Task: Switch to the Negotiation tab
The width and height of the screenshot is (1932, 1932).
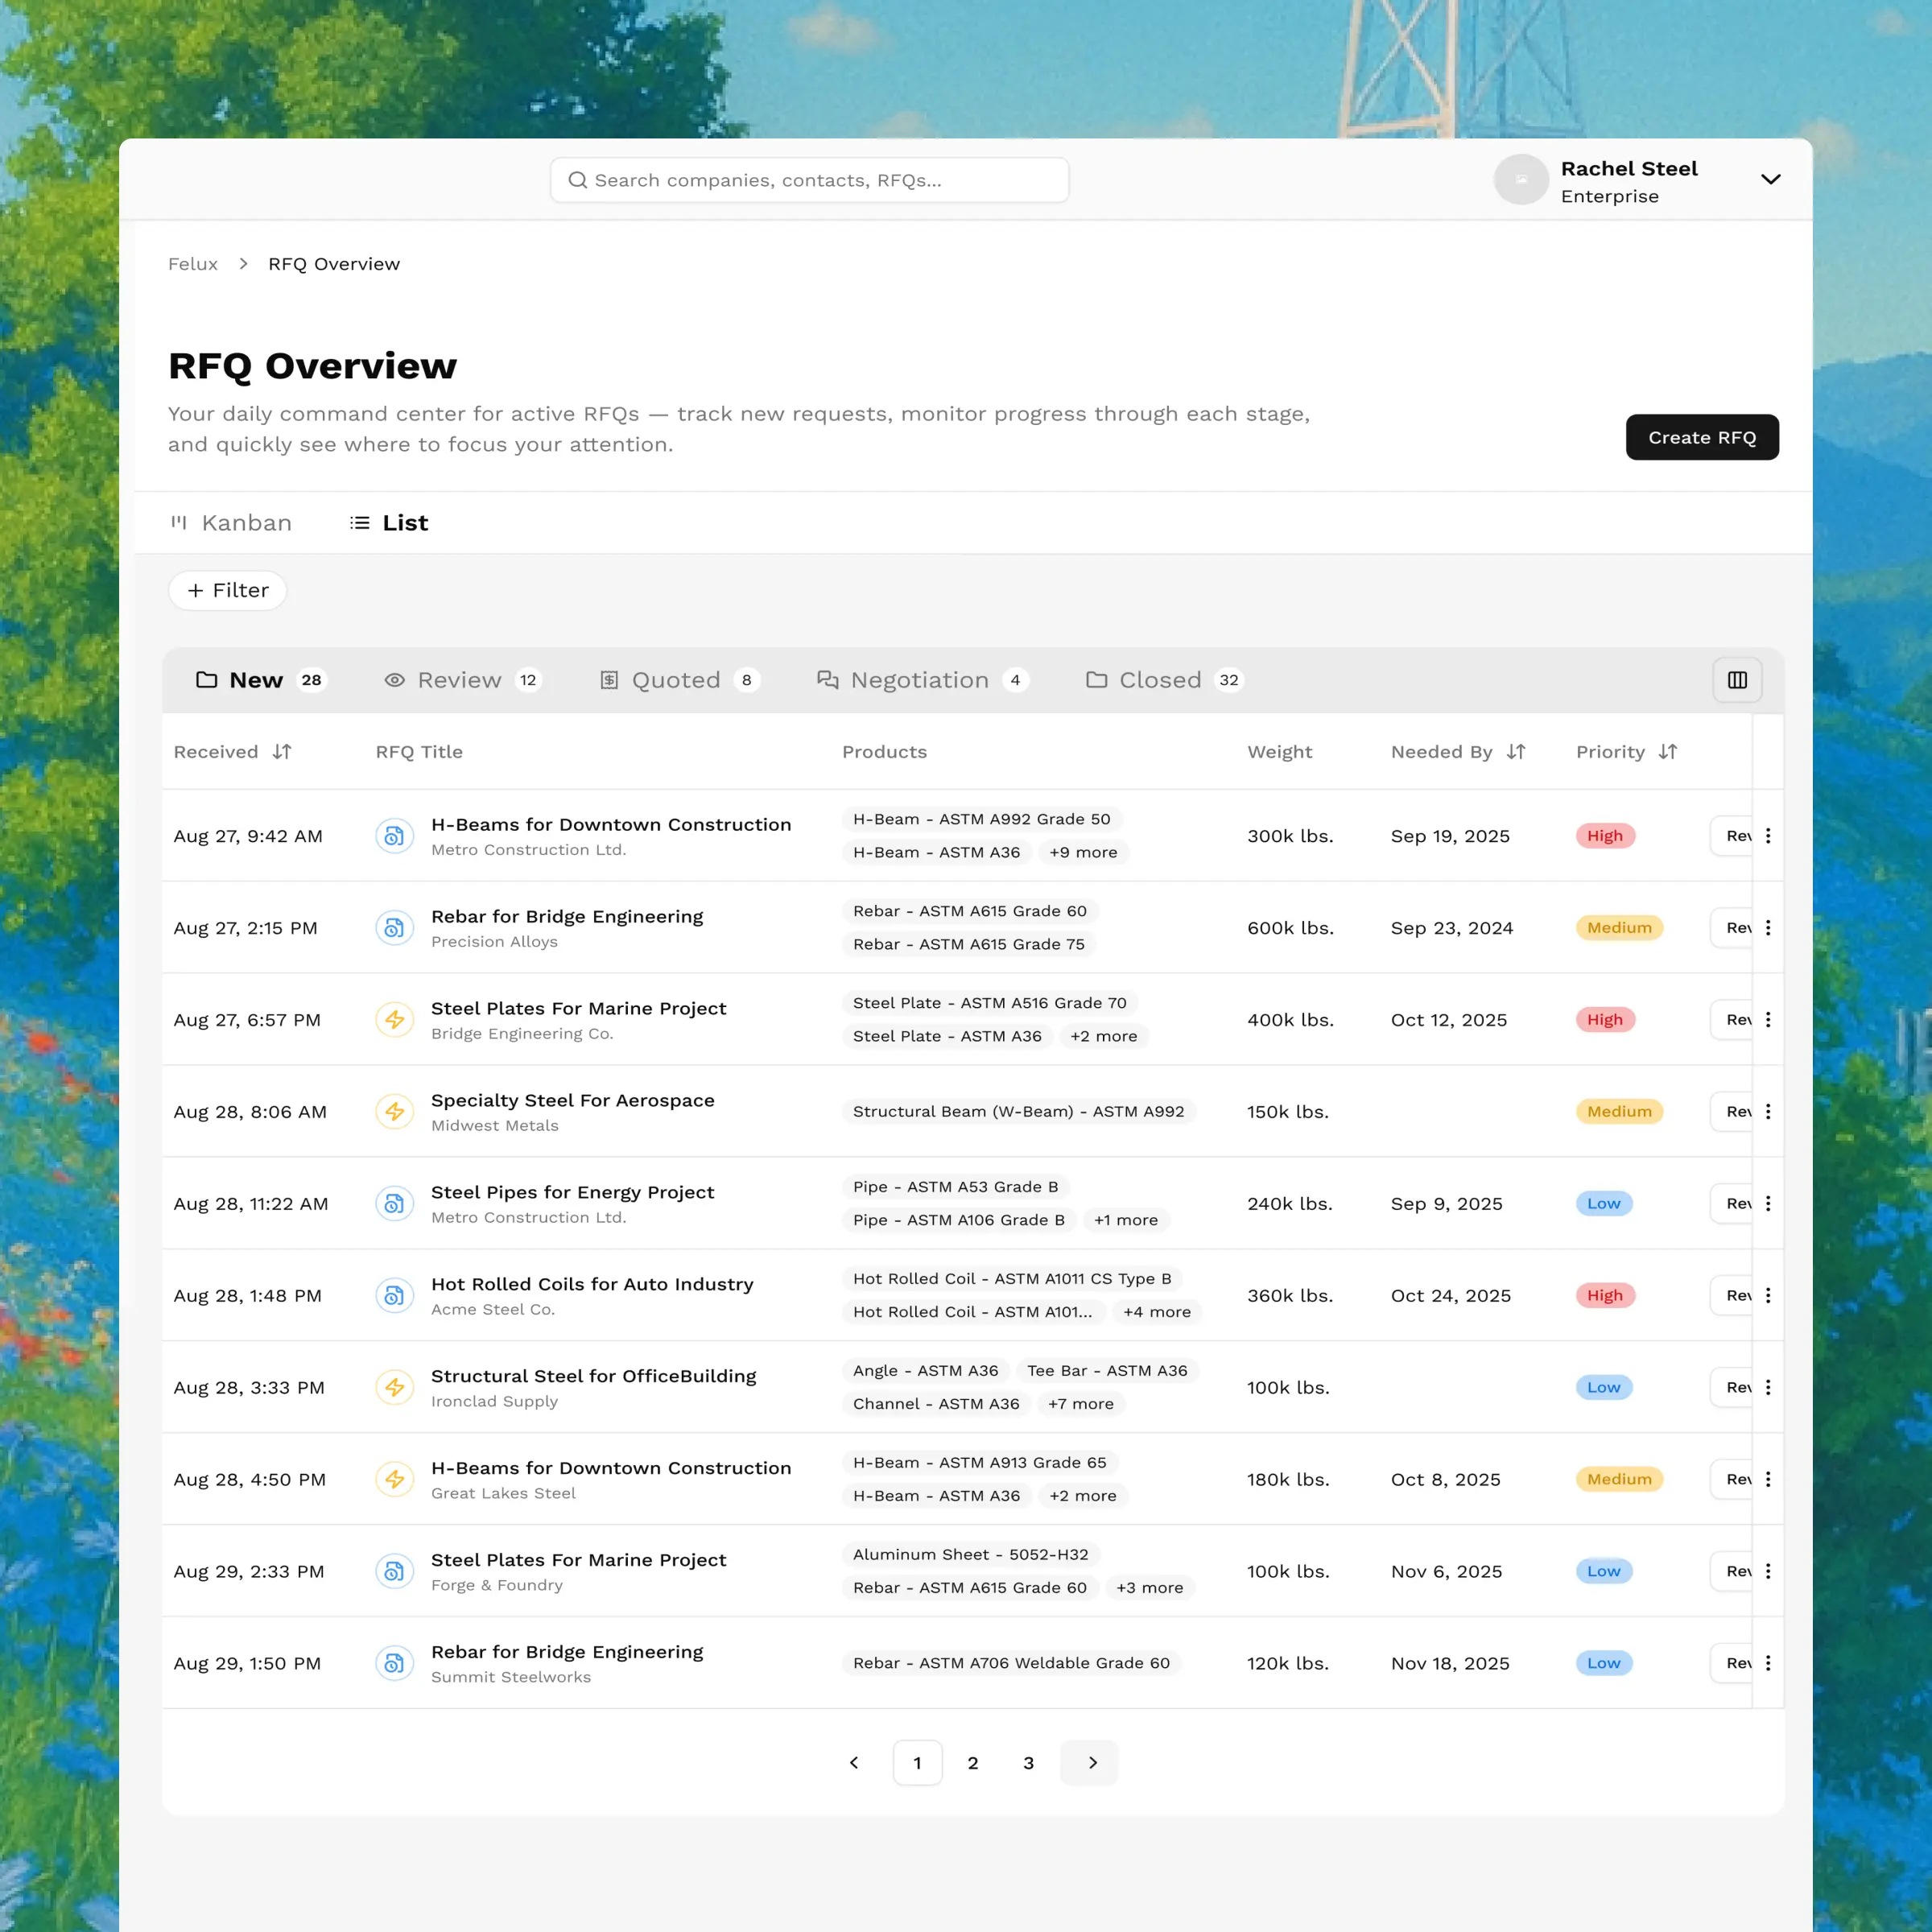Action: pyautogui.click(x=921, y=680)
